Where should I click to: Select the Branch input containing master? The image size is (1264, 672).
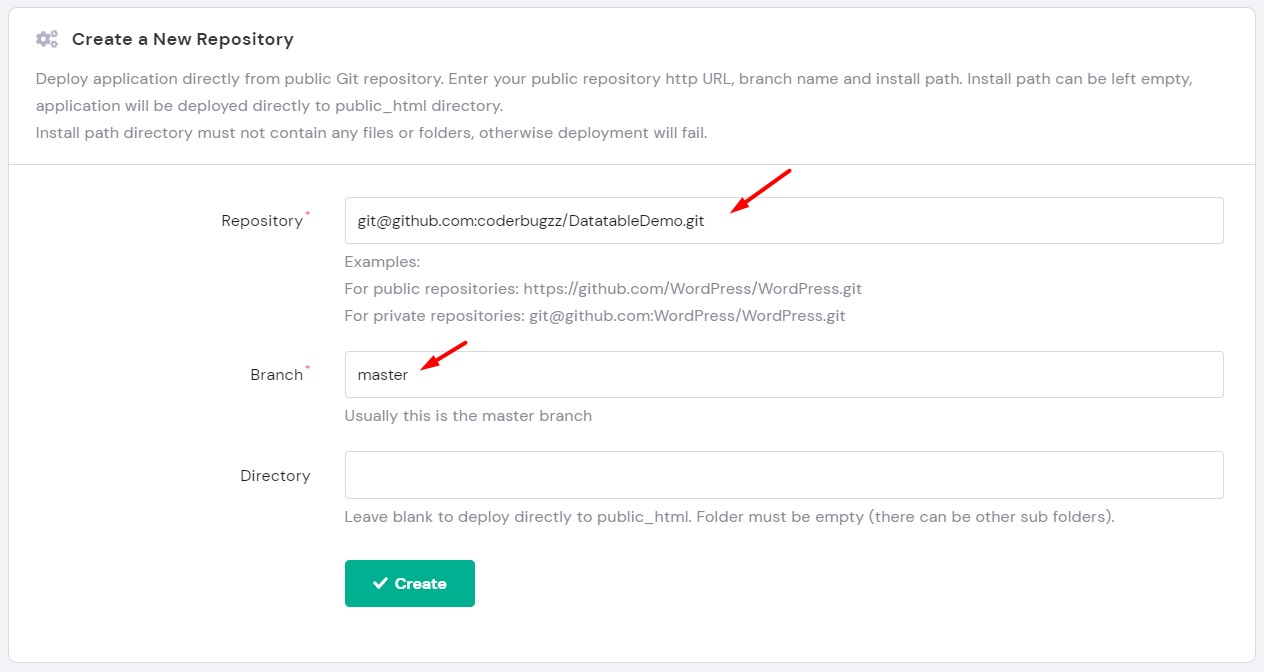click(x=784, y=374)
